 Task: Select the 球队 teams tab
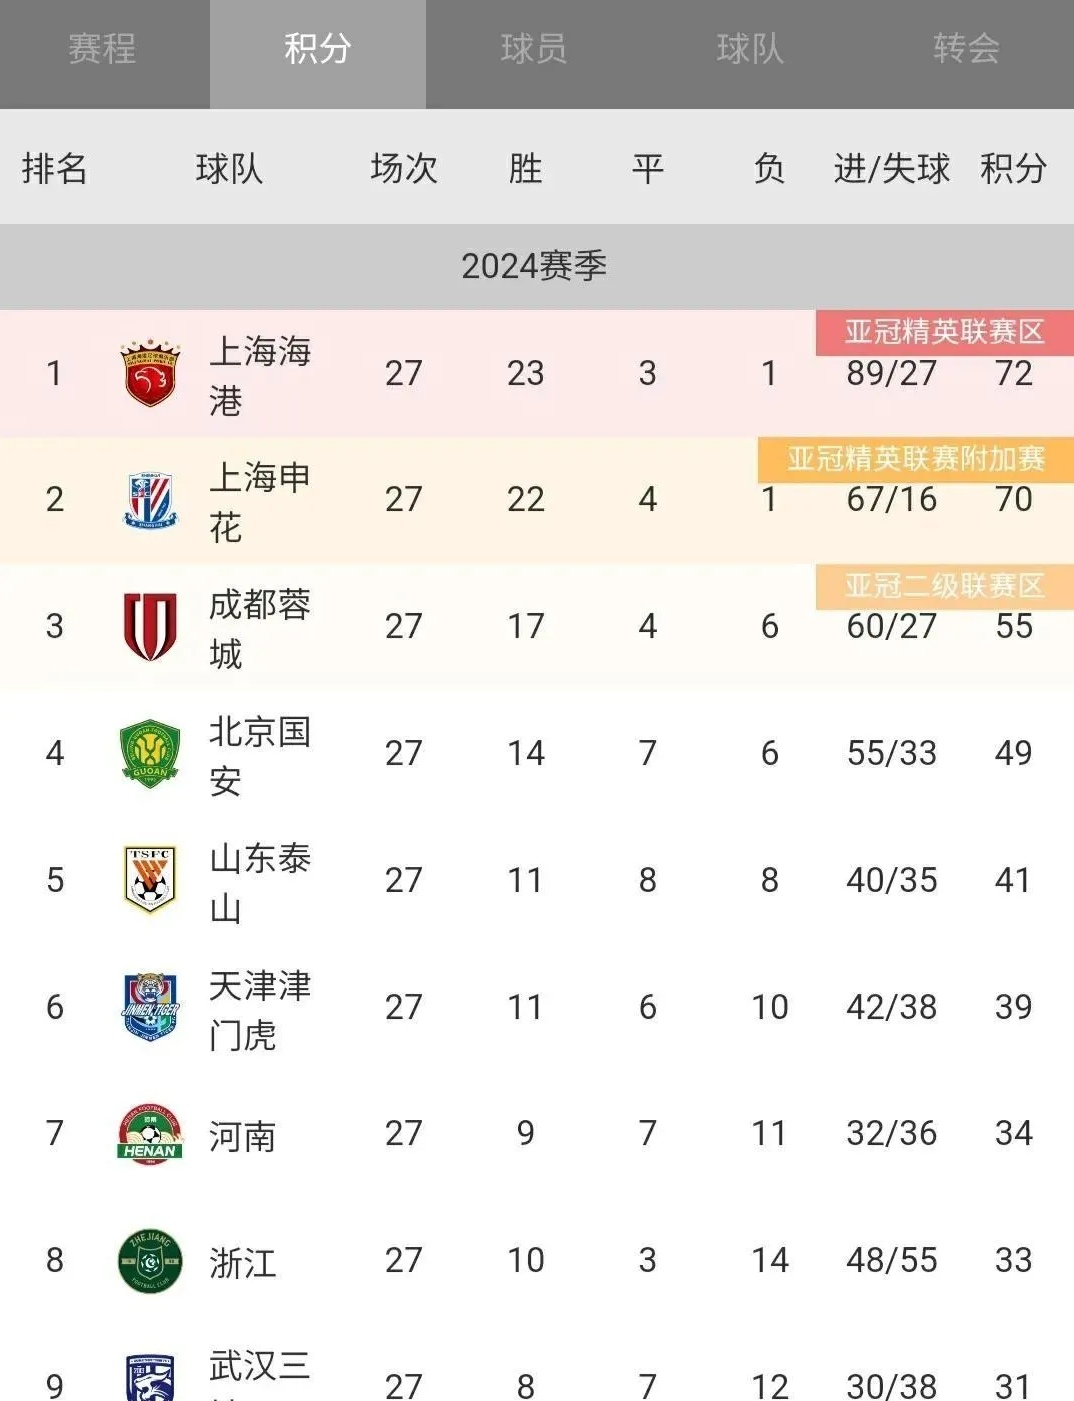point(750,49)
